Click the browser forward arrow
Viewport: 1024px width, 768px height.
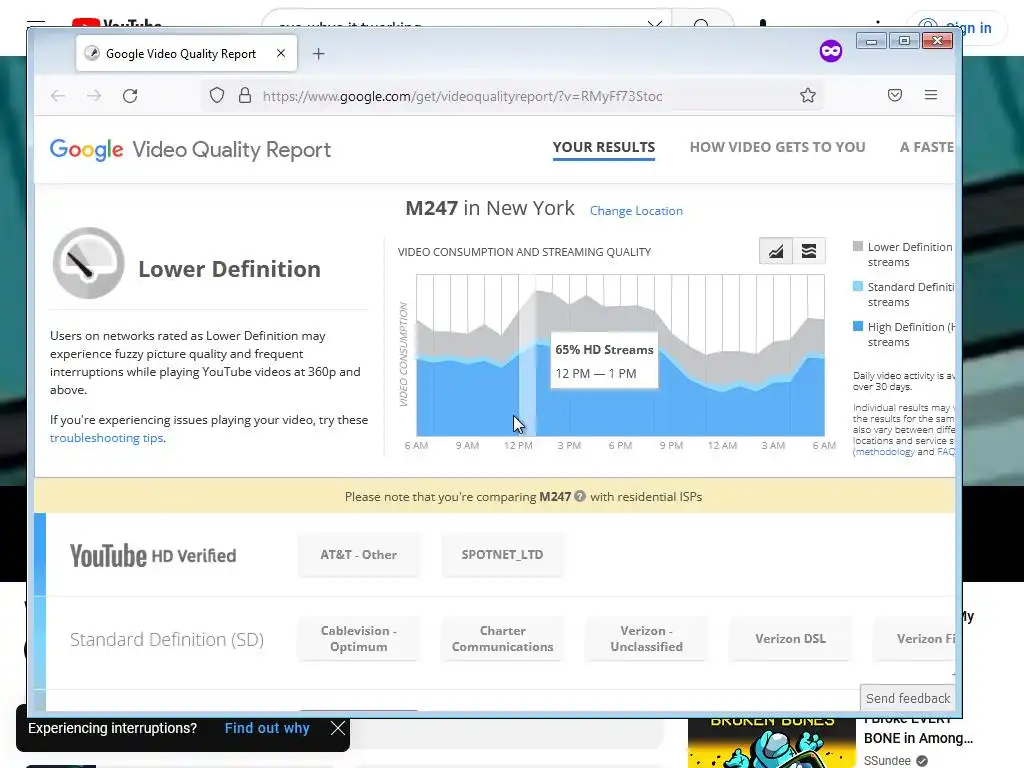pyautogui.click(x=94, y=96)
